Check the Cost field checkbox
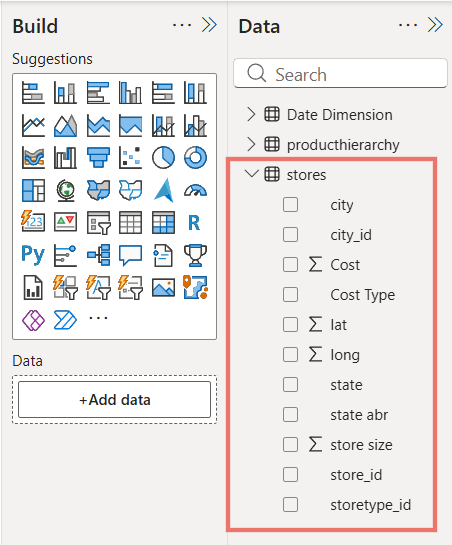This screenshot has height=545, width=452. (x=290, y=265)
